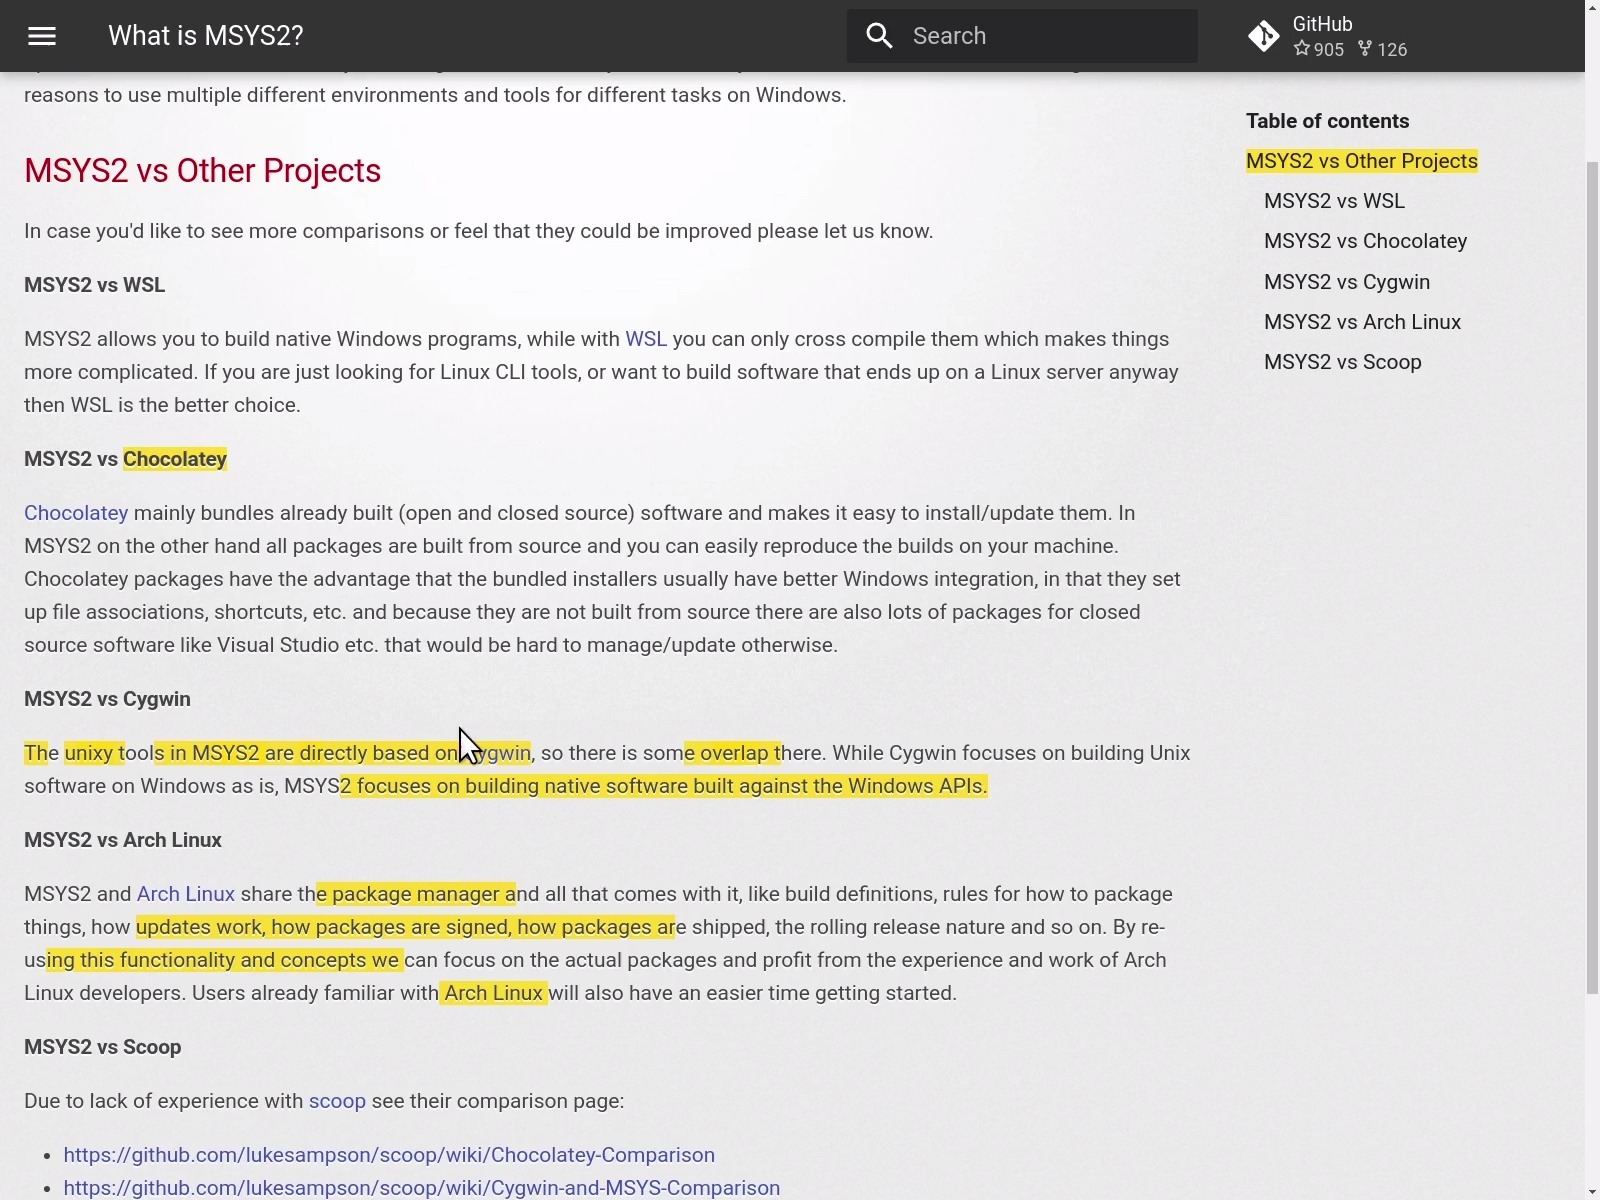
Task: Click the GitHub git logo icon
Action: pyautogui.click(x=1264, y=36)
